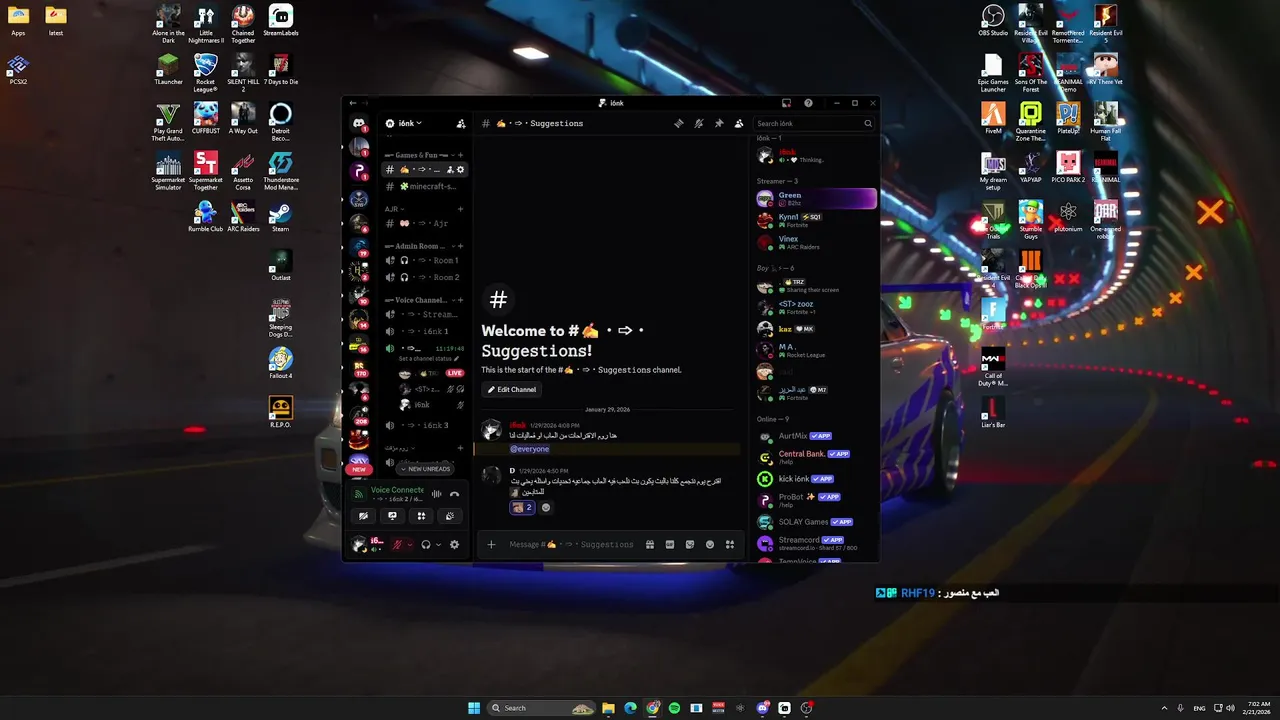
Task: Join the i6nk 3 voice channel
Action: click(425, 425)
